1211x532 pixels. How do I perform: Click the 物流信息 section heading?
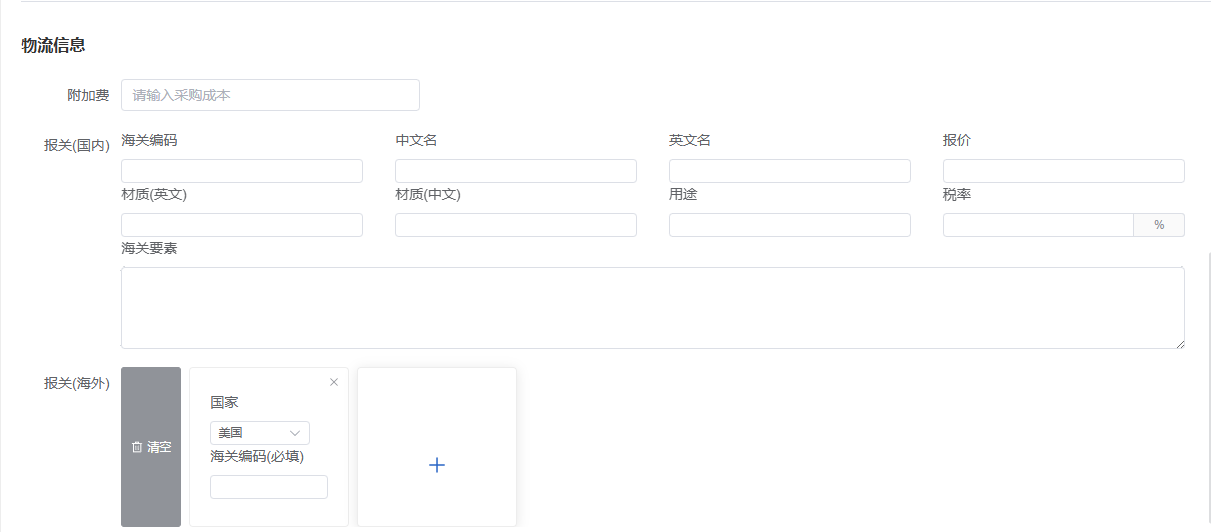click(53, 45)
